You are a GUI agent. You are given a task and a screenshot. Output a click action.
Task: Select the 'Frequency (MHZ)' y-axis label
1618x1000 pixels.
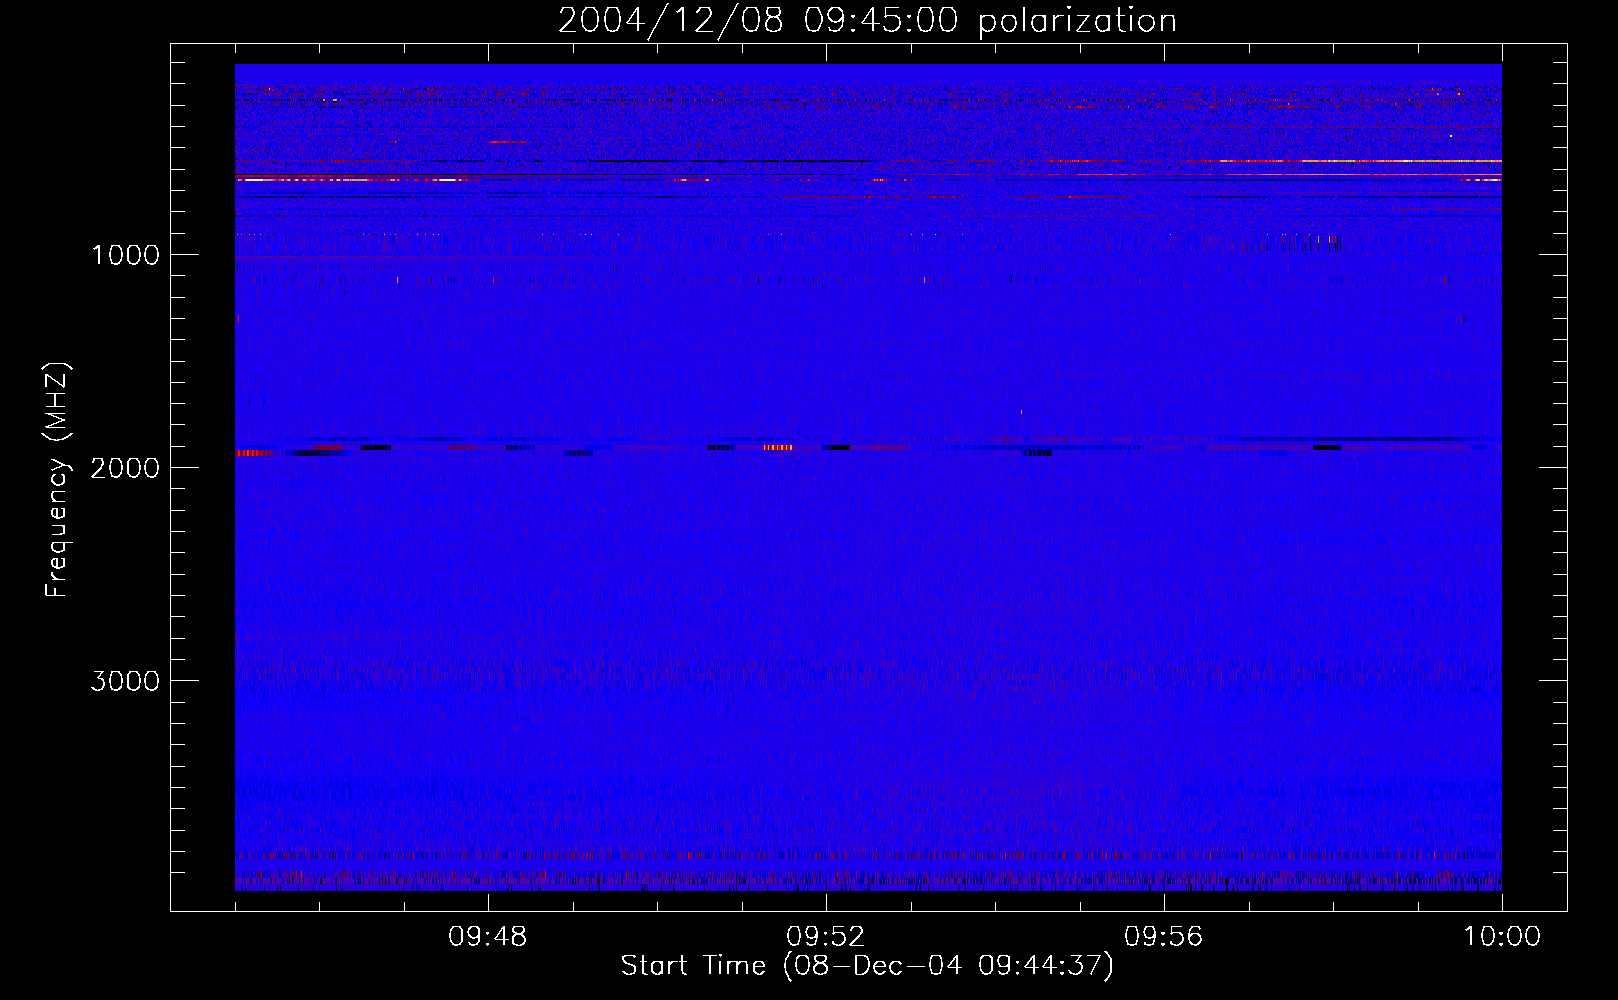tap(57, 480)
